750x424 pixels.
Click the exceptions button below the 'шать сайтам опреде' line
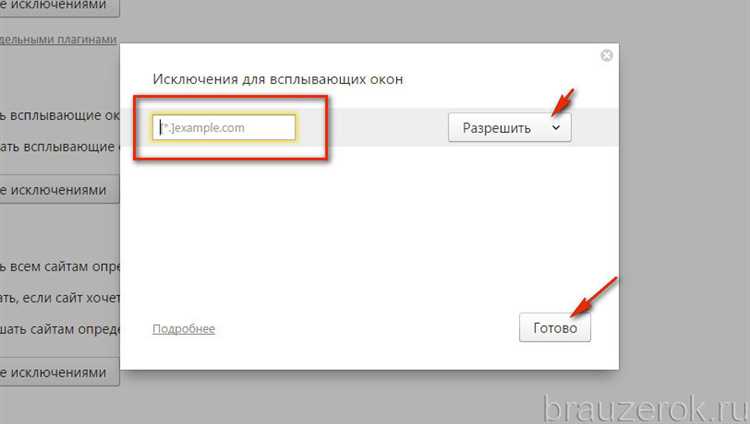pos(59,372)
